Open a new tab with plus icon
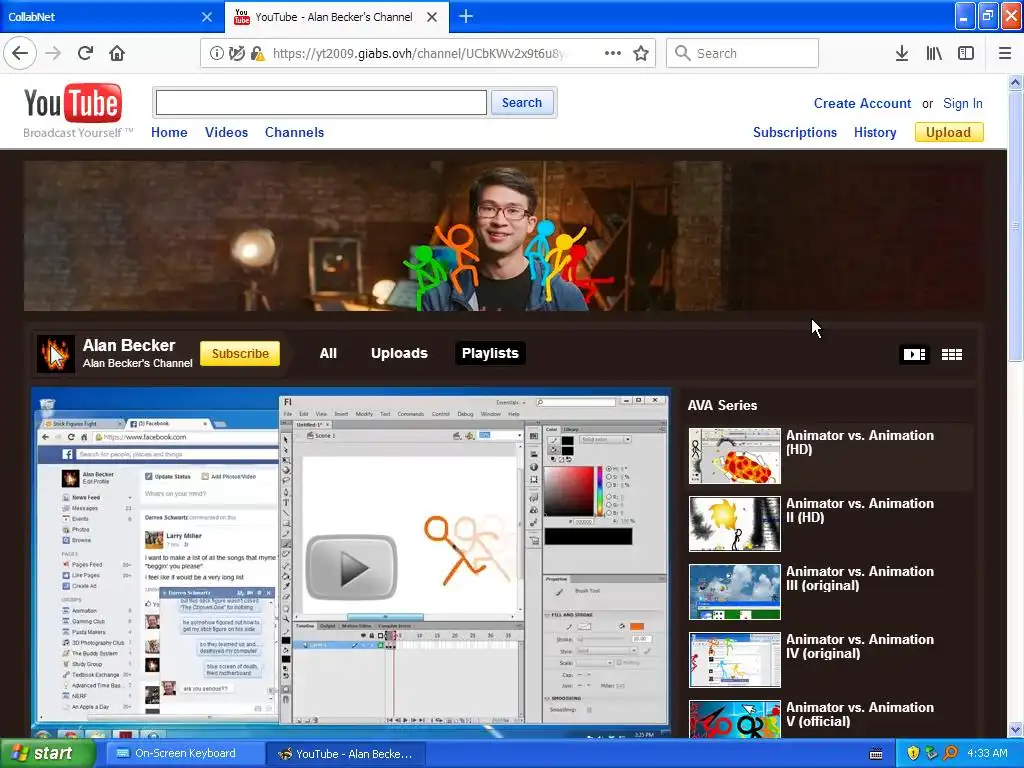This screenshot has width=1024, height=768. 466,16
